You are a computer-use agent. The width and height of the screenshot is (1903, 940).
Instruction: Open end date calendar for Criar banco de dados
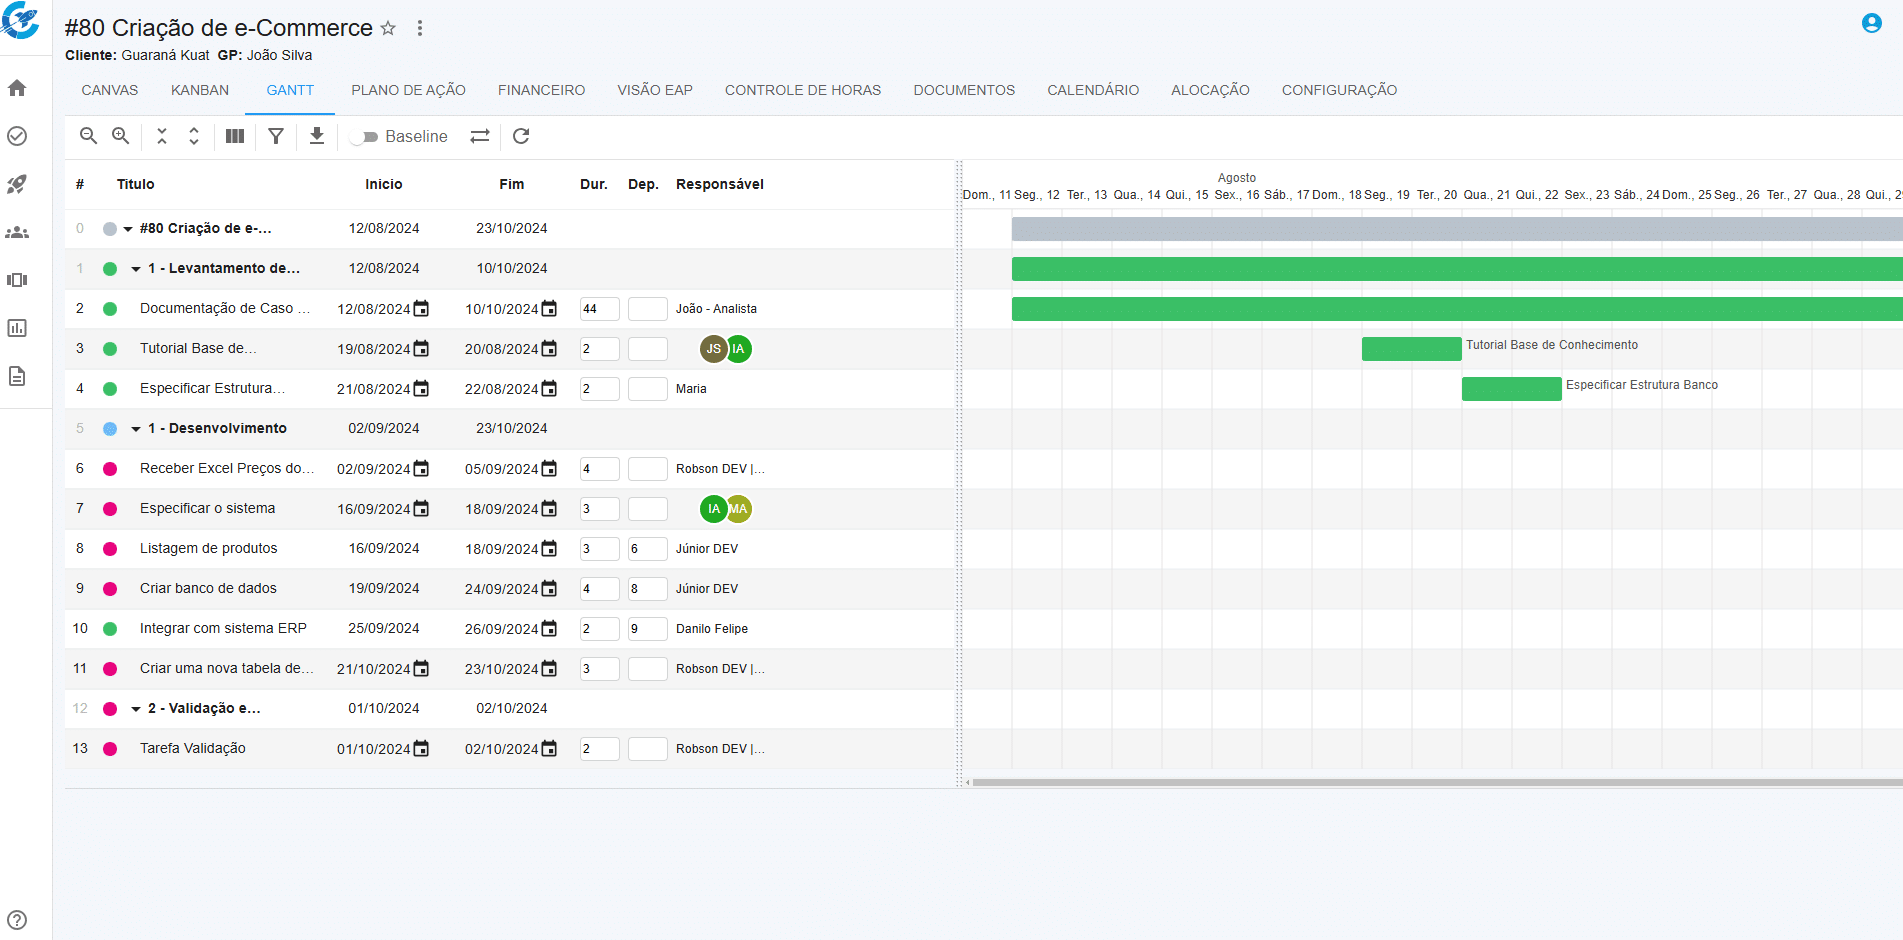[x=549, y=589]
